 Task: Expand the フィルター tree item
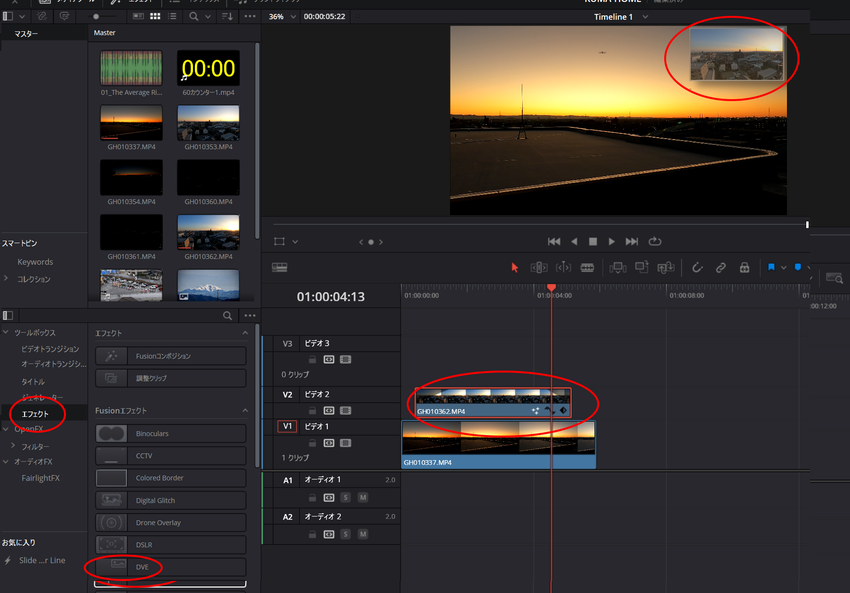tap(13, 445)
